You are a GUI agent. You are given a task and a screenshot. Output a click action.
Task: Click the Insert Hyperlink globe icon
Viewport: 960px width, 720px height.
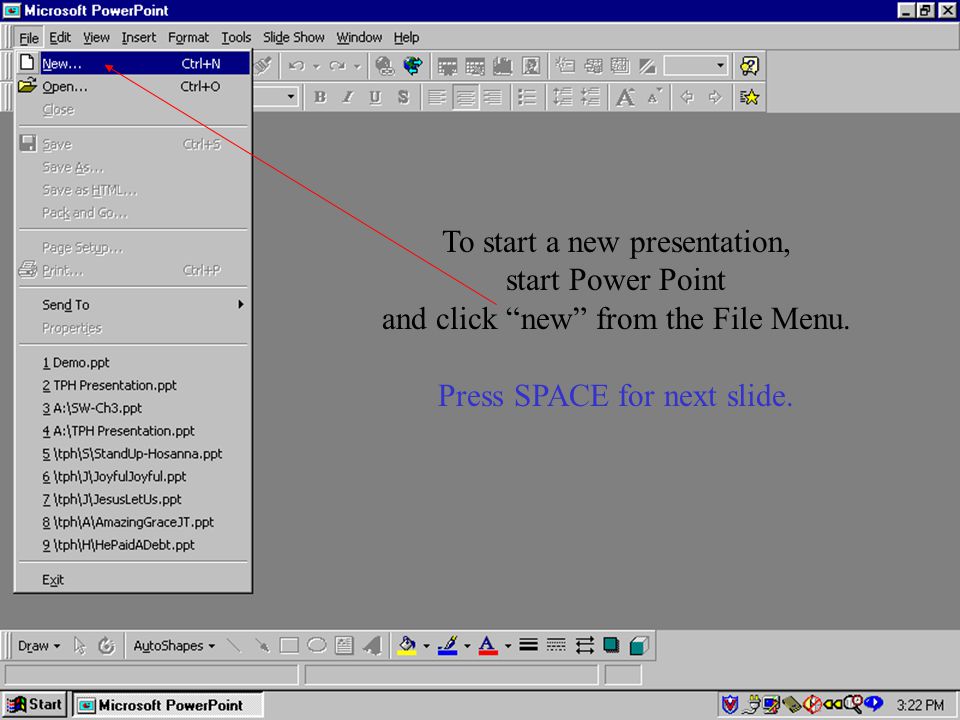coord(384,66)
